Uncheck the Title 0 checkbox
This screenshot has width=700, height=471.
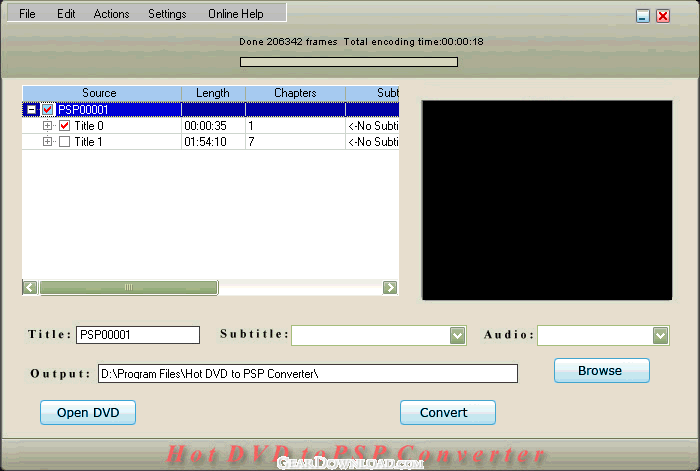[65, 125]
